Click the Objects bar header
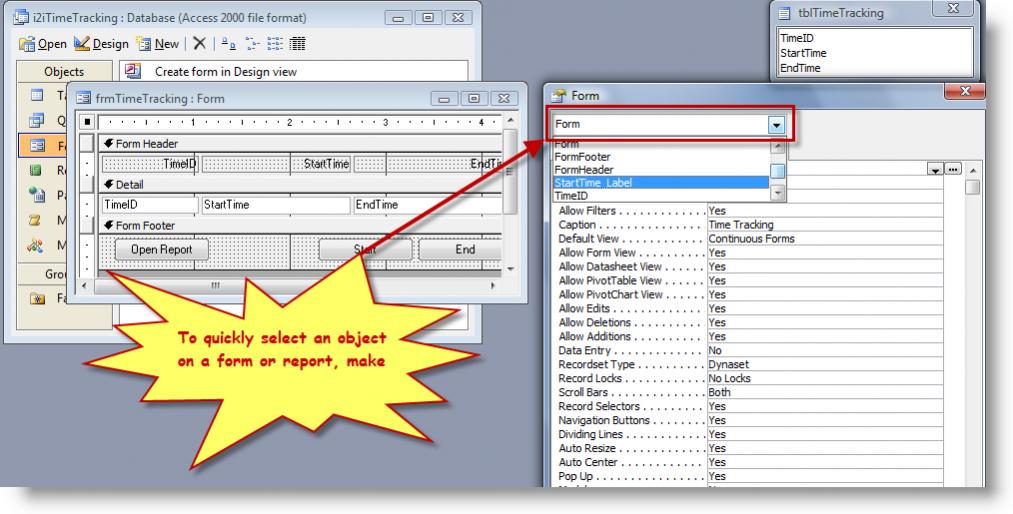Image resolution: width=1013 pixels, height=514 pixels. click(64, 72)
